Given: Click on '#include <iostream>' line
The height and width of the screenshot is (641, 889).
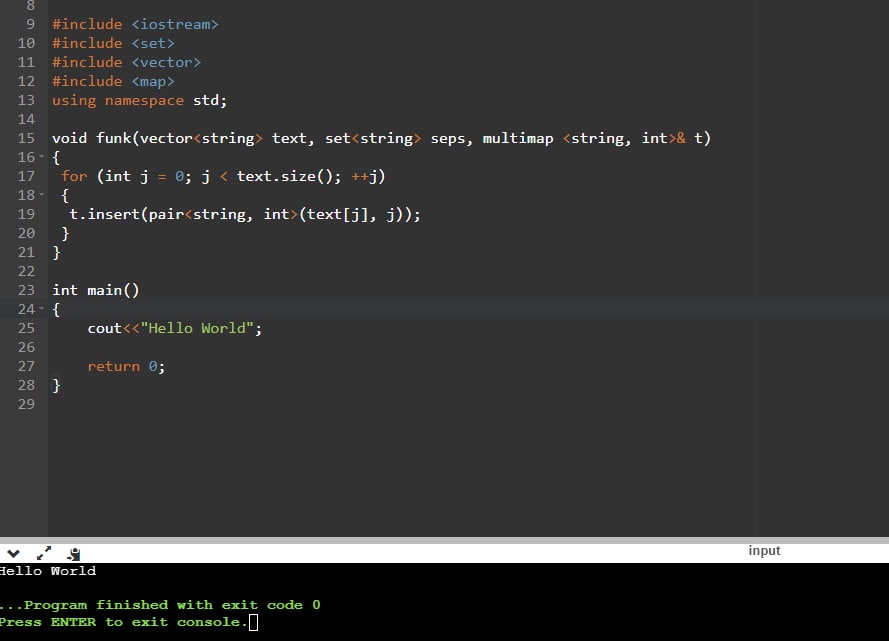Looking at the screenshot, I should pos(135,24).
